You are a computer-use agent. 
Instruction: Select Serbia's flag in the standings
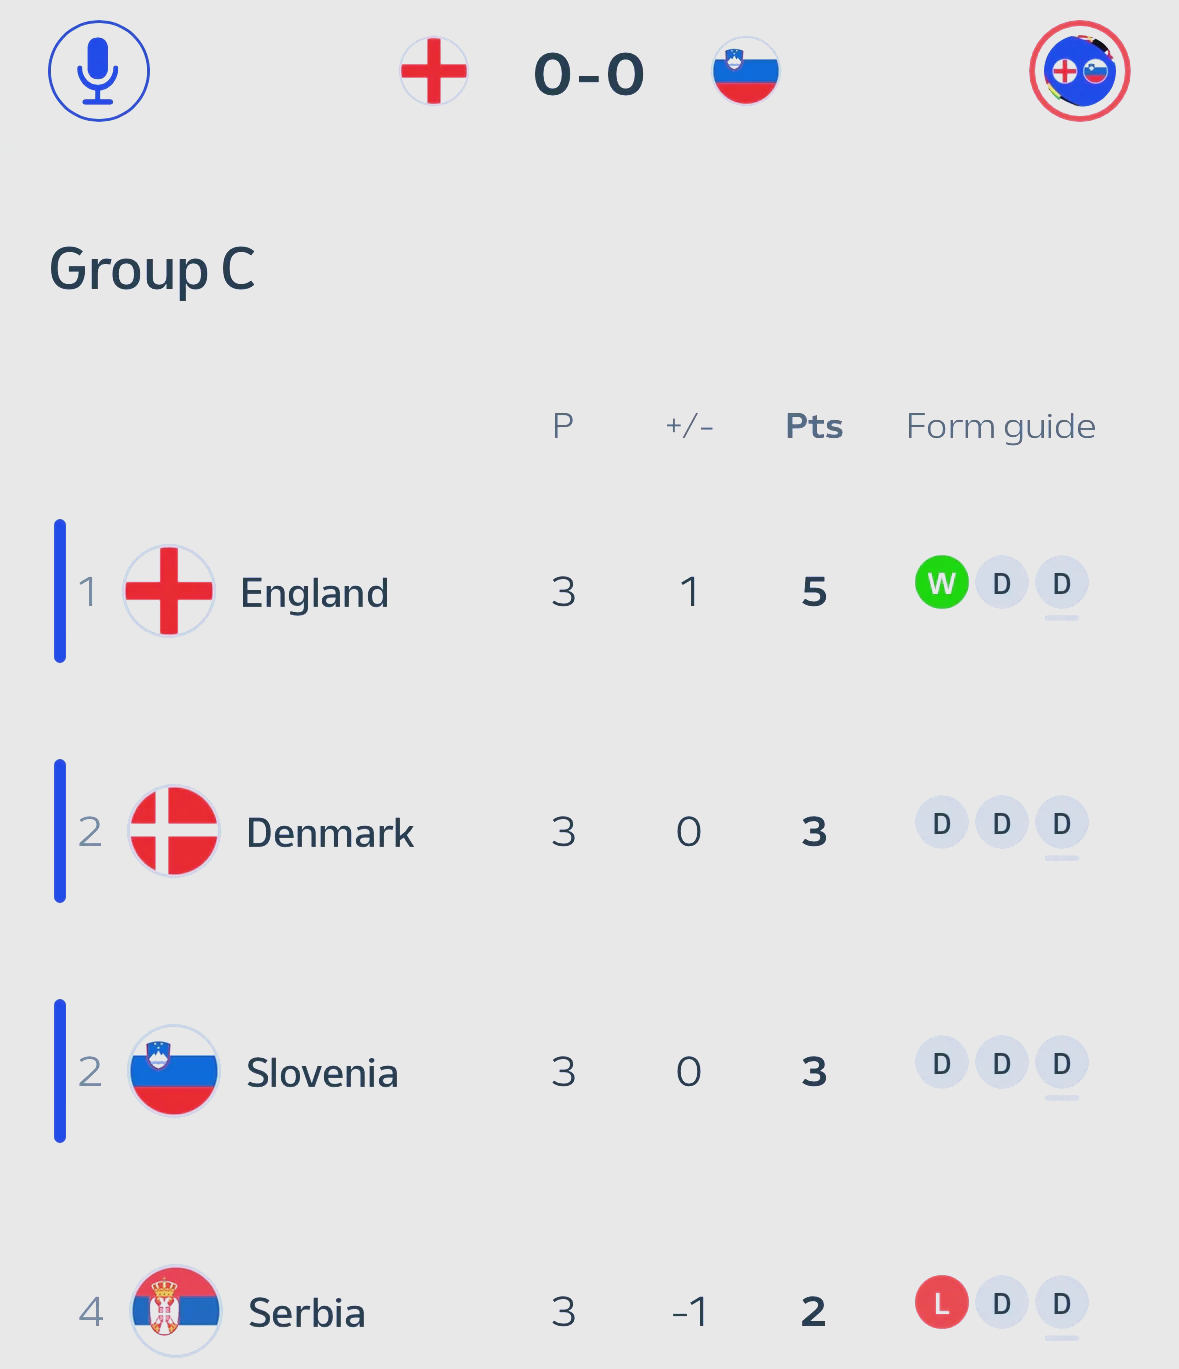(x=176, y=1311)
